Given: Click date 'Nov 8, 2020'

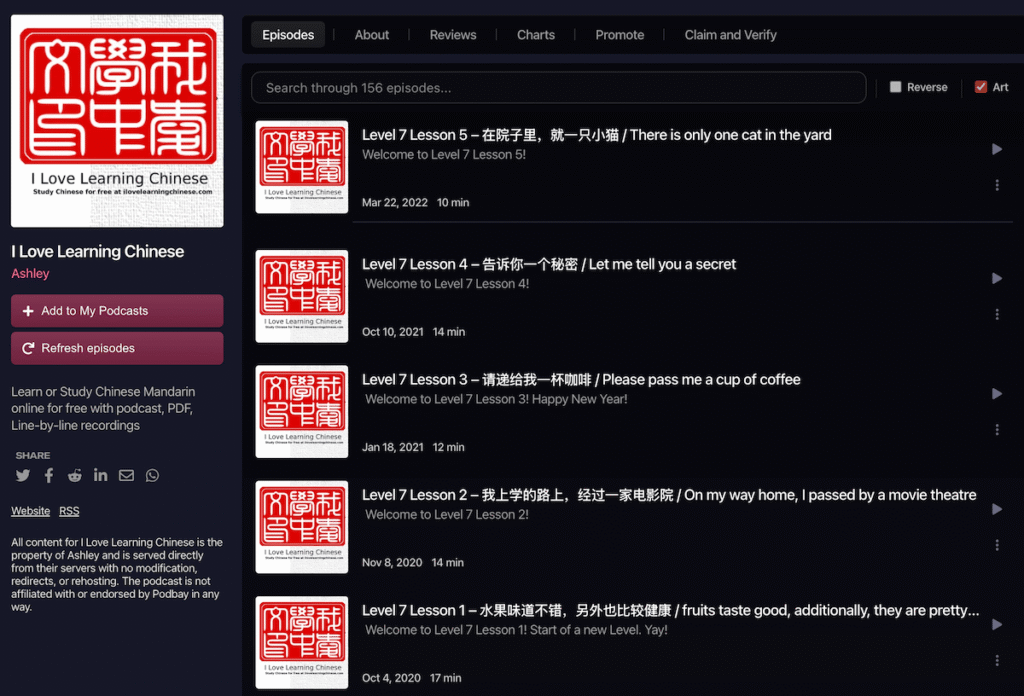Looking at the screenshot, I should tap(392, 563).
